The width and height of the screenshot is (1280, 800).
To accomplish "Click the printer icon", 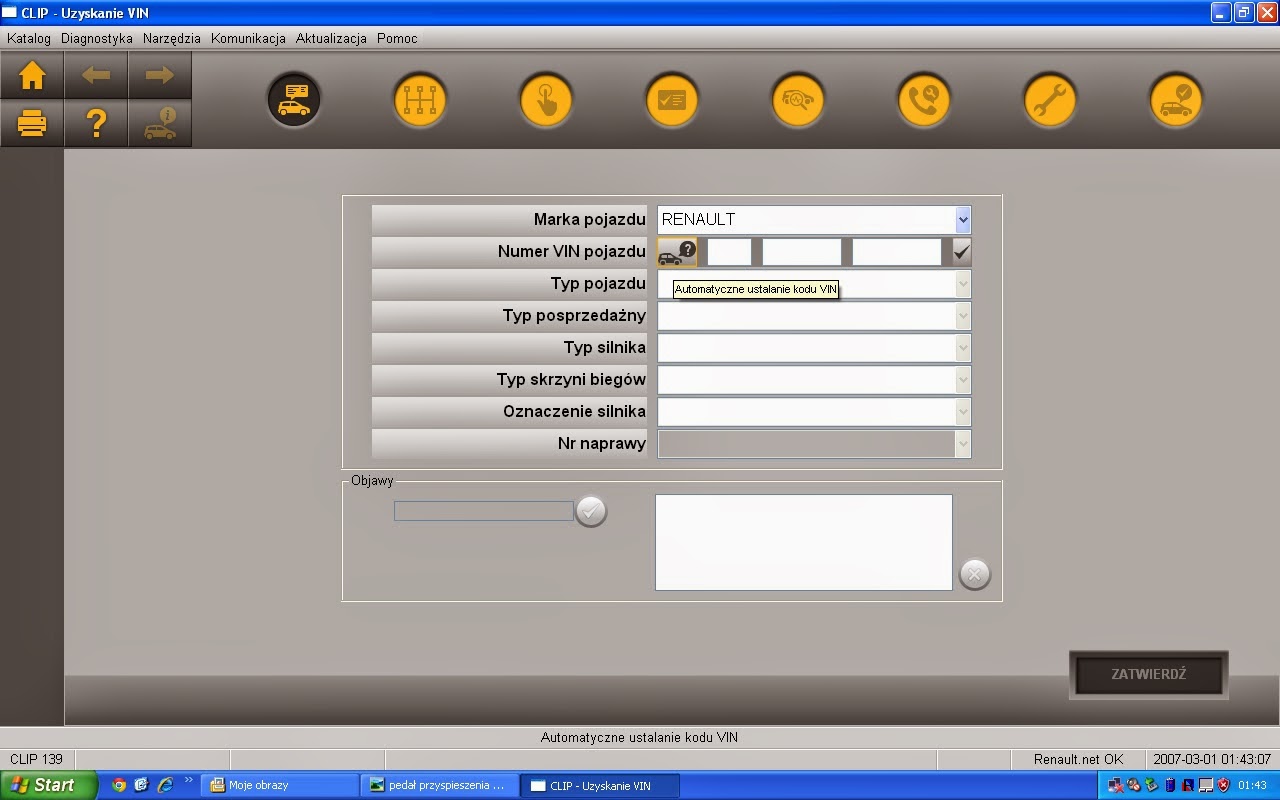I will [x=32, y=124].
